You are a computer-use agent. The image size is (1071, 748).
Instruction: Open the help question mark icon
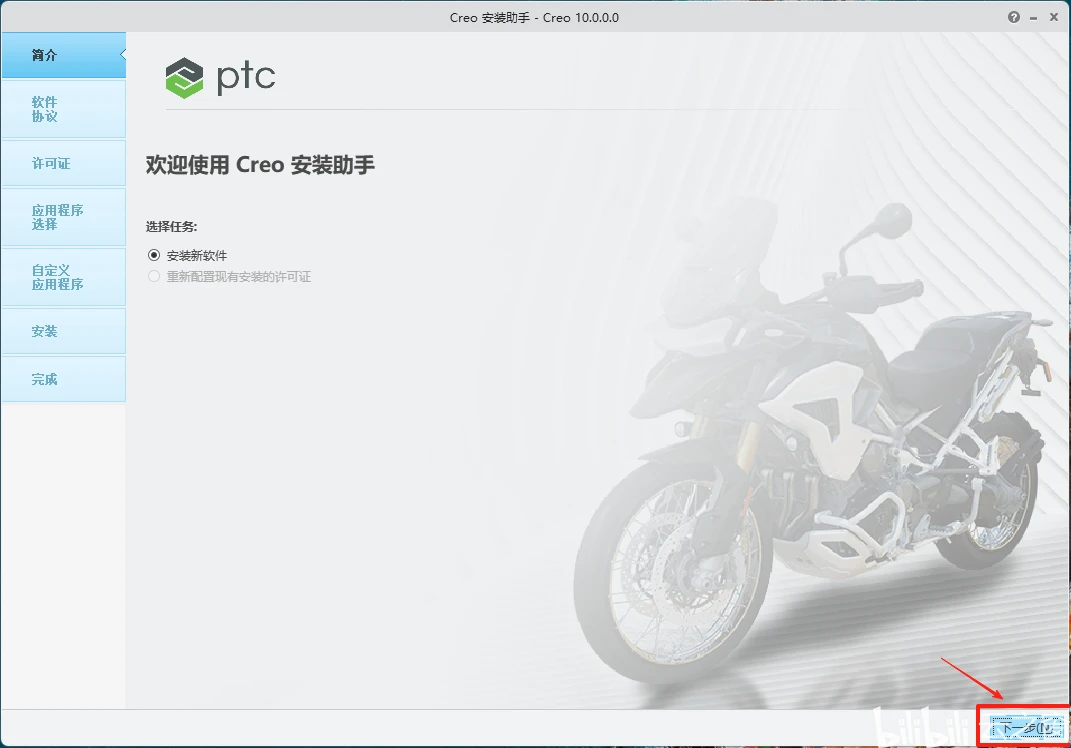point(1013,16)
